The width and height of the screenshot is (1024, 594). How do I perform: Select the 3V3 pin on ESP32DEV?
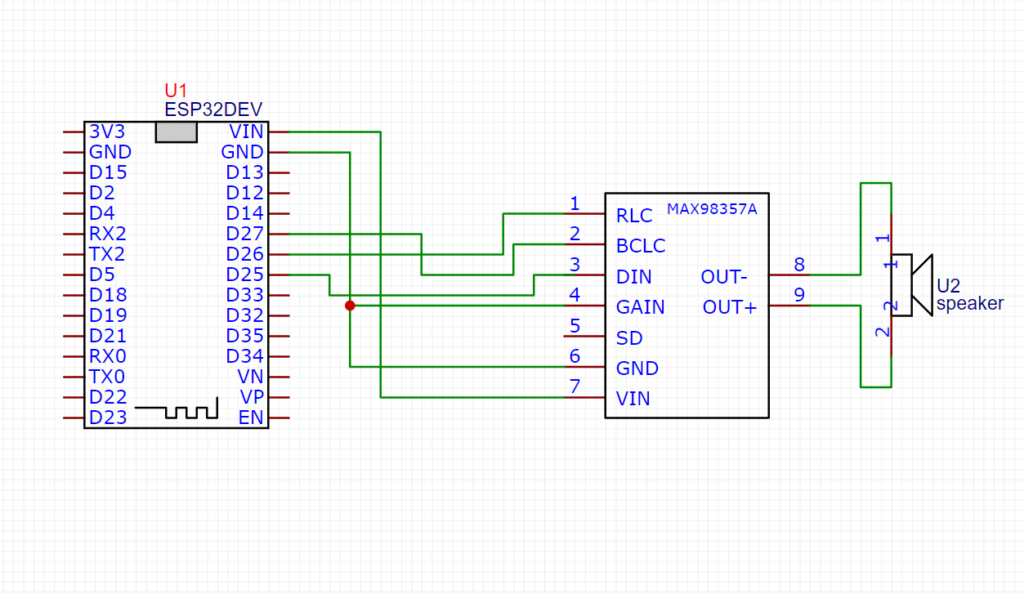tap(107, 132)
